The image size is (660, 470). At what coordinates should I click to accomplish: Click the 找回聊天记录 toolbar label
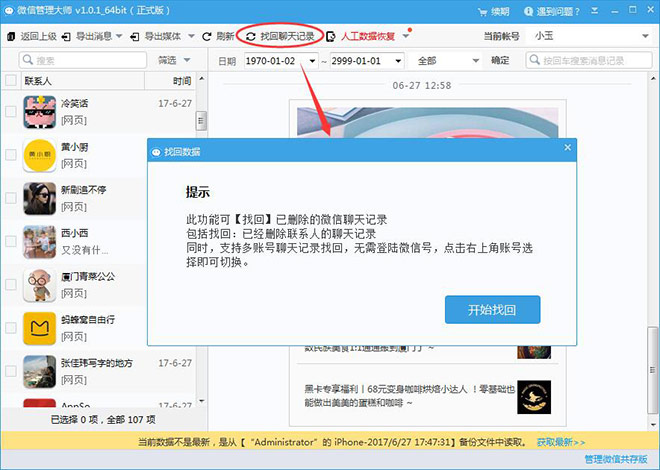(287, 37)
